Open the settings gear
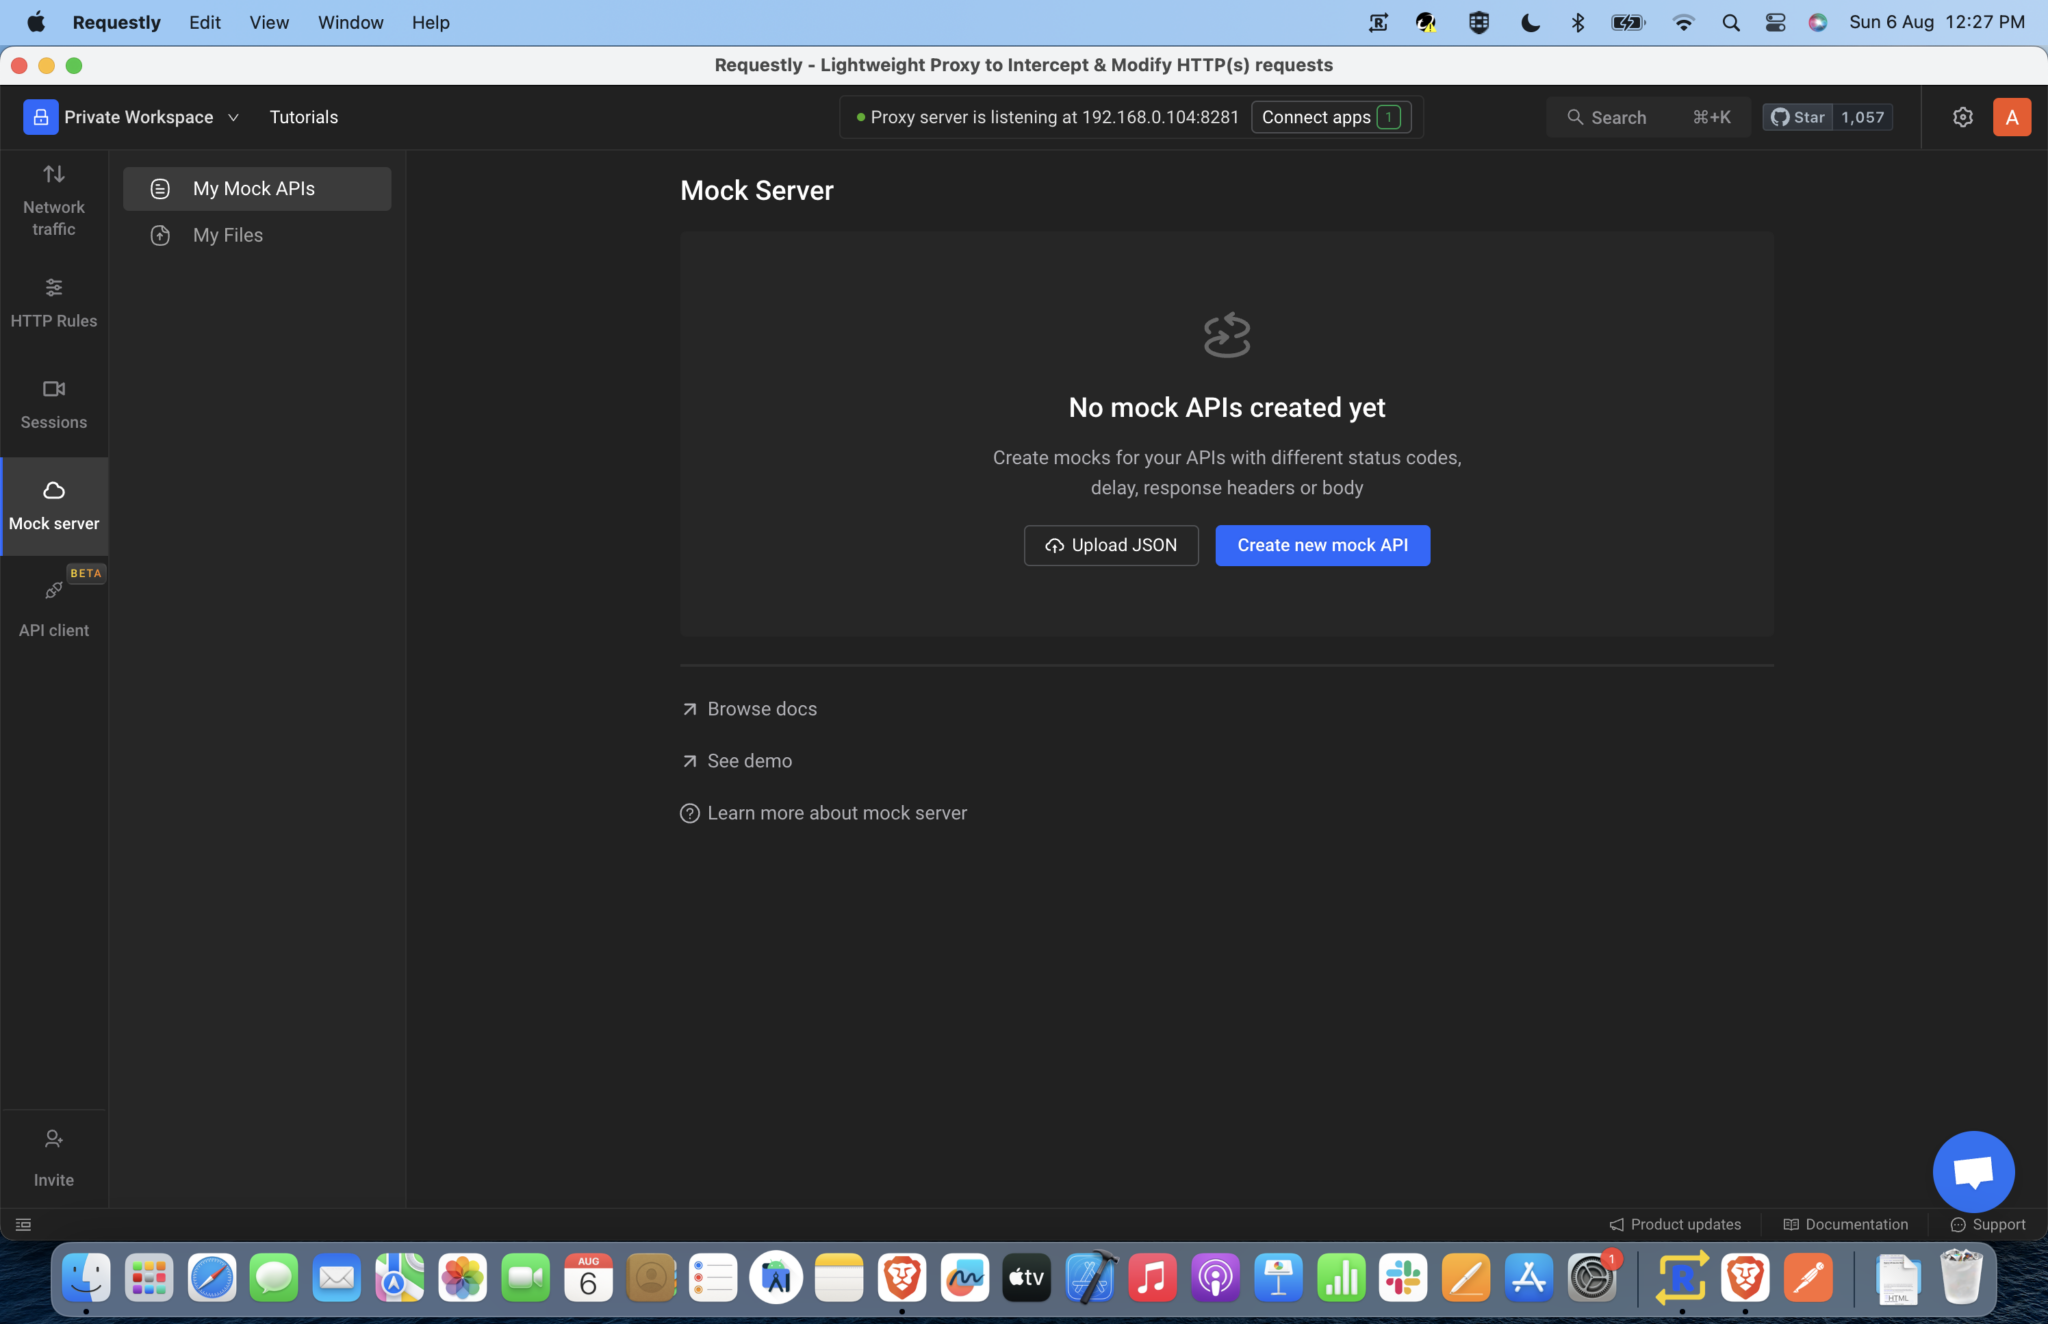The width and height of the screenshot is (2048, 1324). point(1963,116)
